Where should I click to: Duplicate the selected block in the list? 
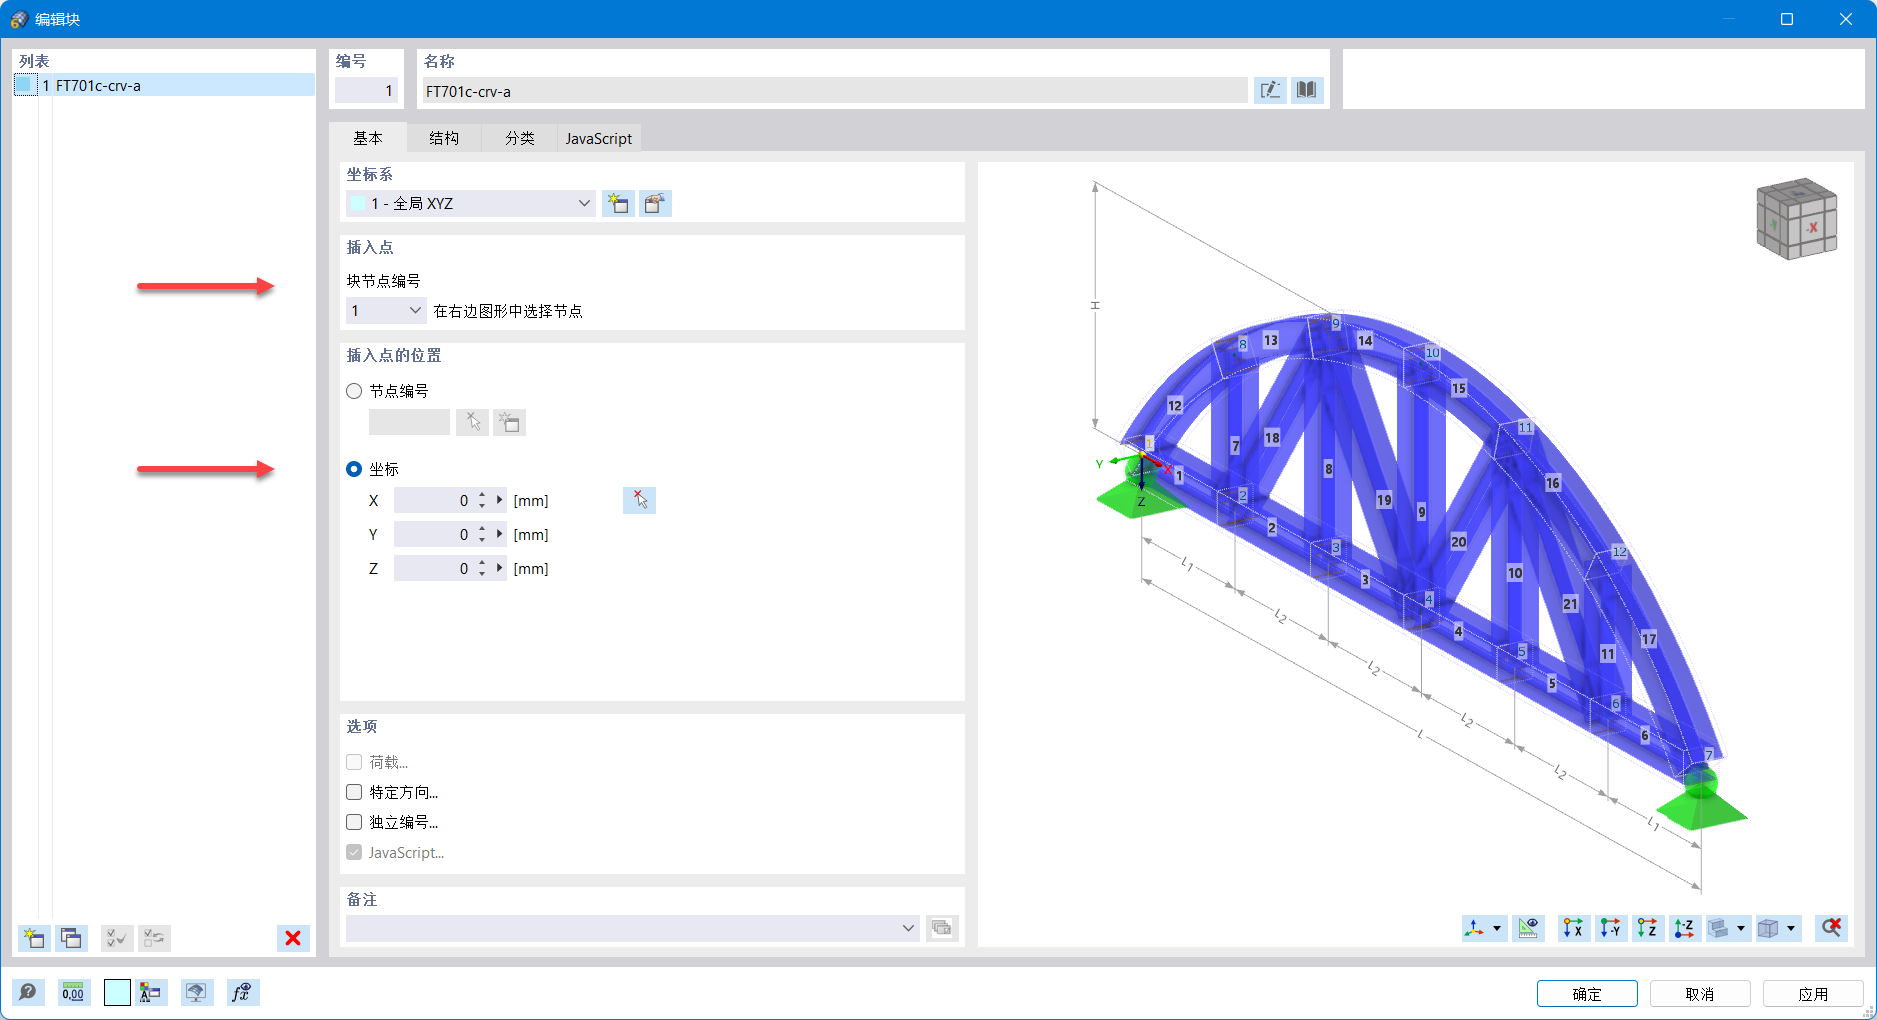[x=71, y=938]
